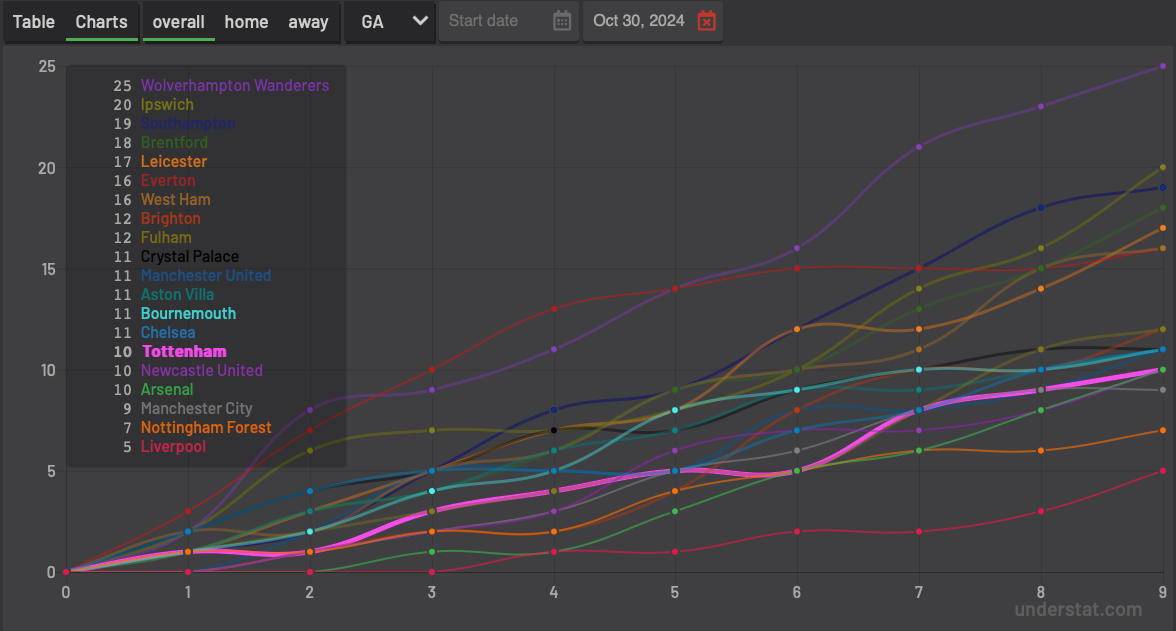1176x631 pixels.
Task: Click Manchester United legend entry
Action: (206, 275)
